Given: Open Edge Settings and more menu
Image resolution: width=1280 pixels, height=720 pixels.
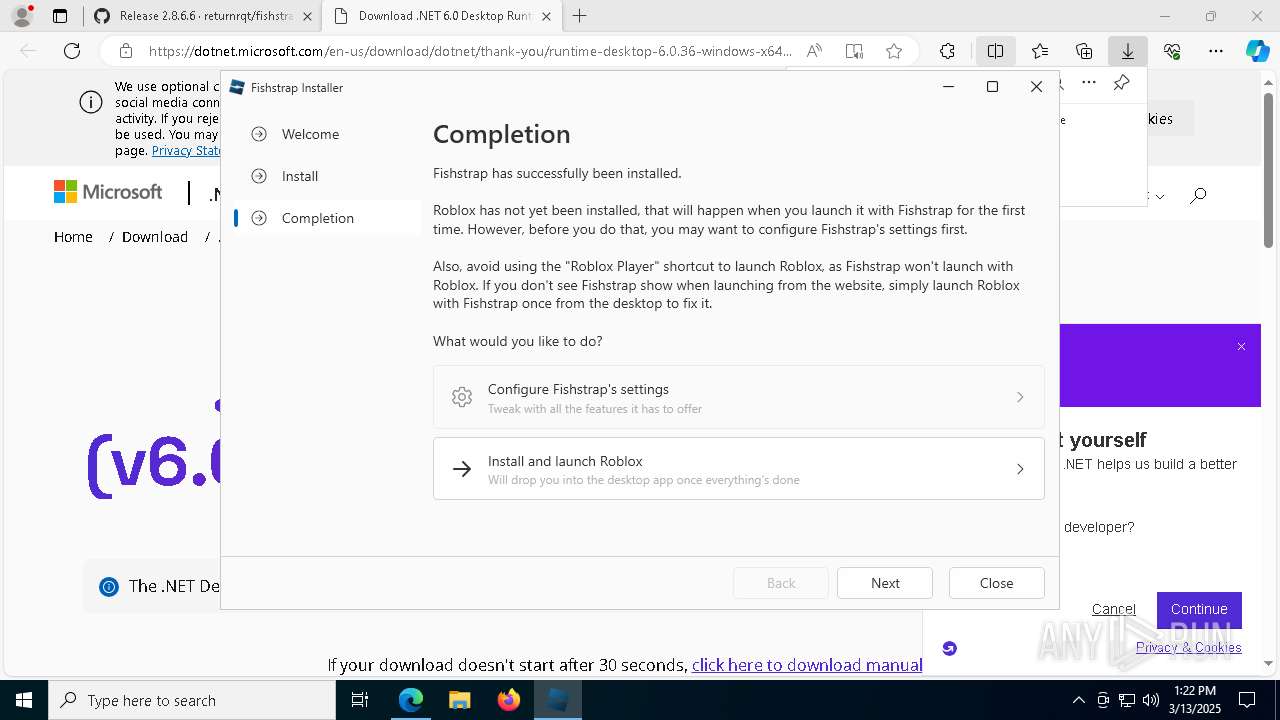Looking at the screenshot, I should [1216, 51].
